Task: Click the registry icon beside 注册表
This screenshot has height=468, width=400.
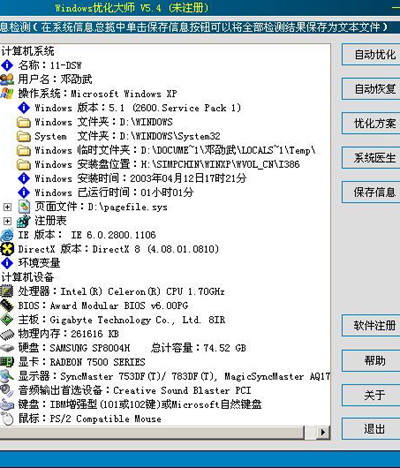Action: coord(24,221)
